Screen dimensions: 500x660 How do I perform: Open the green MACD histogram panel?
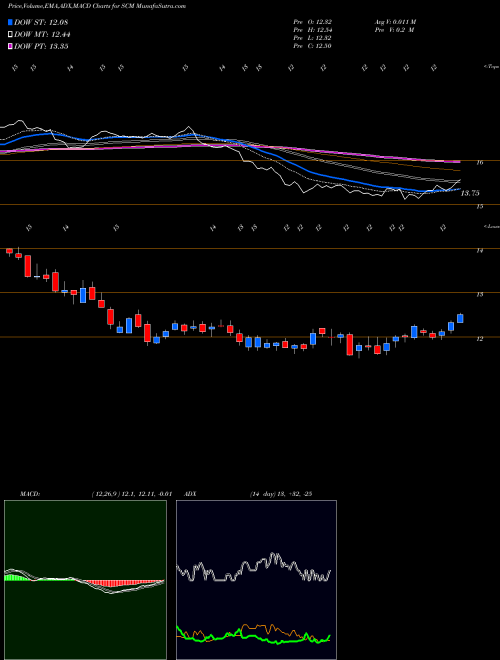(85, 580)
